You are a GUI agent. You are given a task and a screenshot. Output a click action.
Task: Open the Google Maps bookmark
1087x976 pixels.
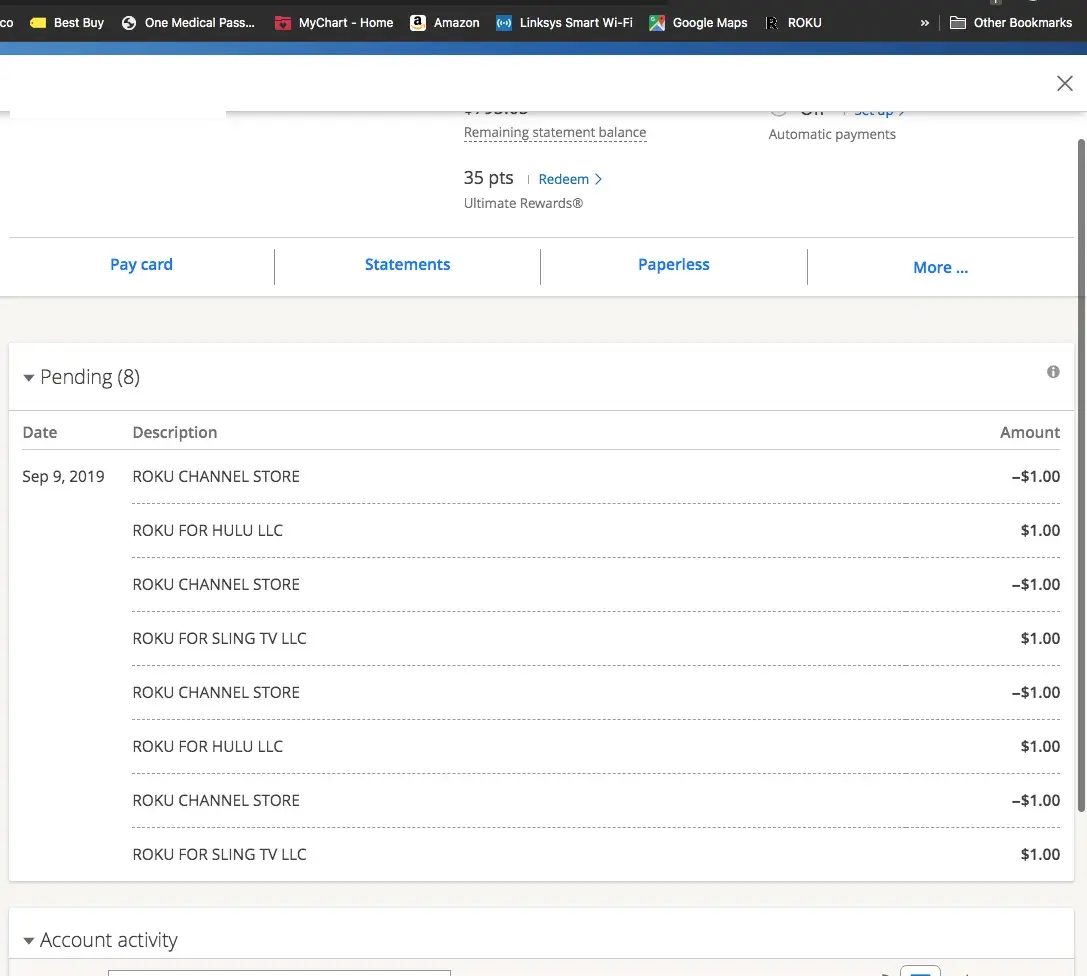click(x=698, y=22)
